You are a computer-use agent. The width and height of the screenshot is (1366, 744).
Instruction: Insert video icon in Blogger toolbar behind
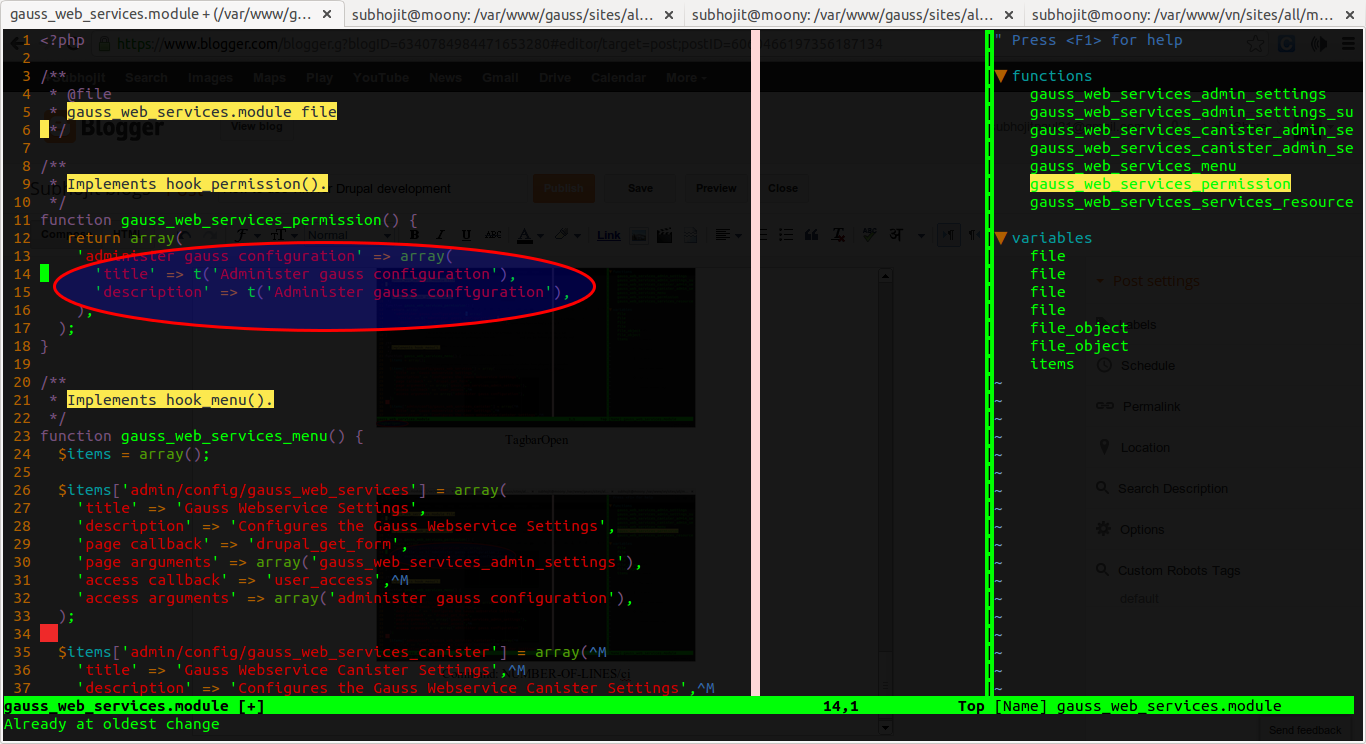click(664, 235)
